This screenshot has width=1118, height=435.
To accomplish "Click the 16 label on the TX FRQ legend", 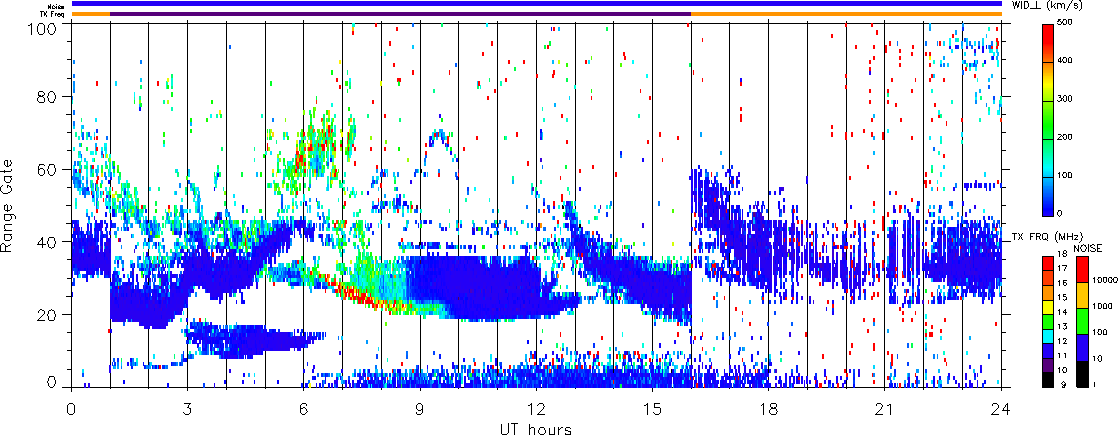I will point(1062,283).
